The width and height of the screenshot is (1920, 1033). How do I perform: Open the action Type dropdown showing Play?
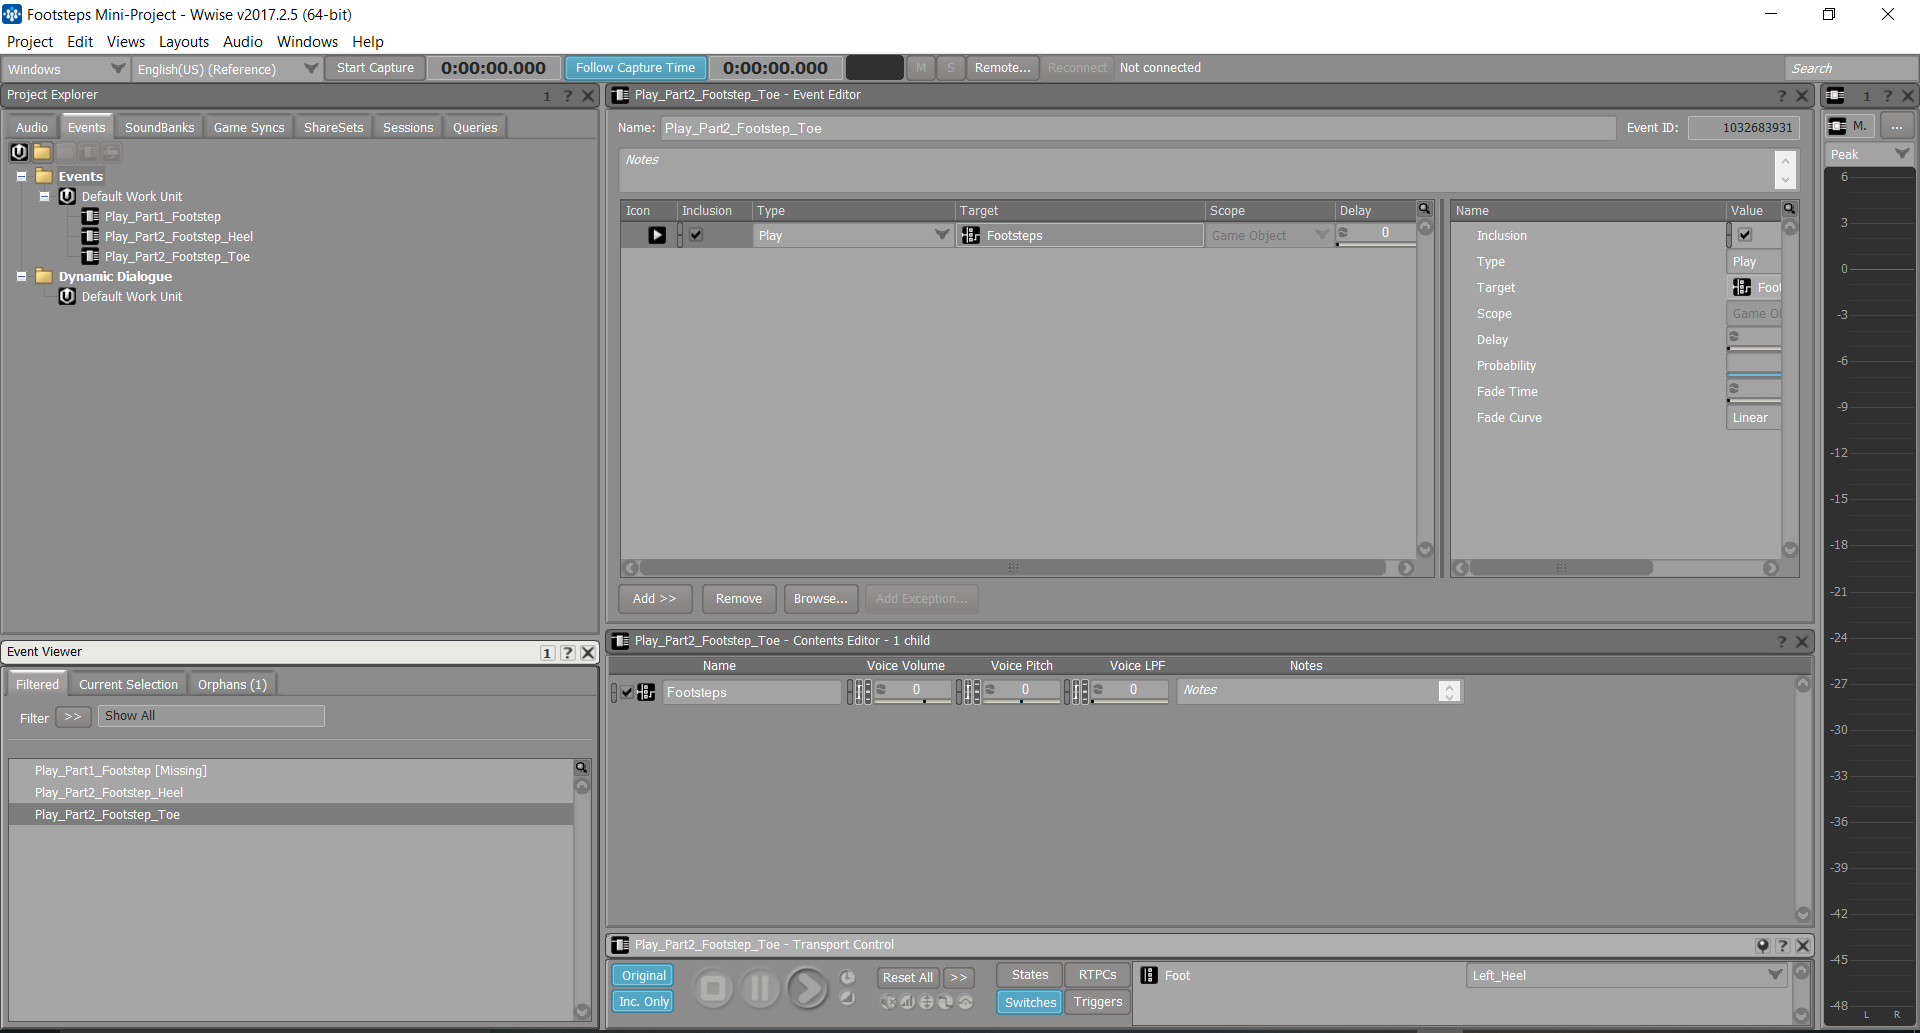[x=853, y=235]
